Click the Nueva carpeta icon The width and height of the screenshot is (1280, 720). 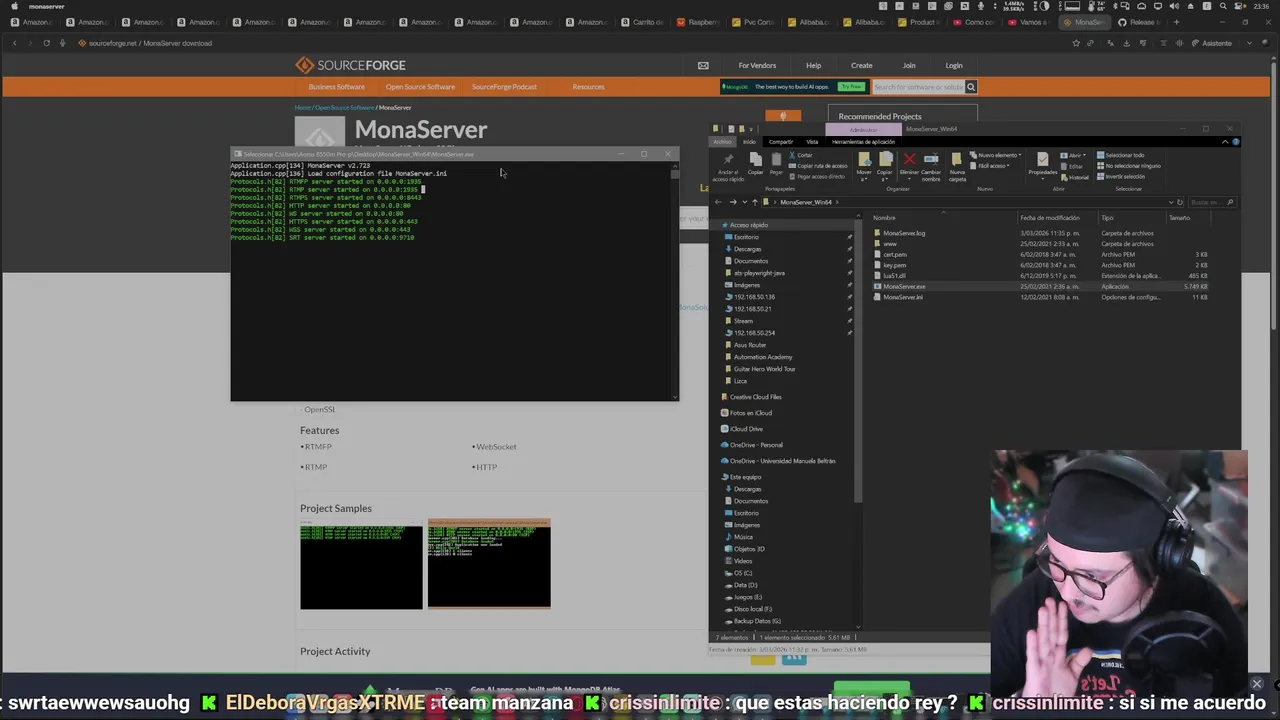pyautogui.click(x=957, y=159)
